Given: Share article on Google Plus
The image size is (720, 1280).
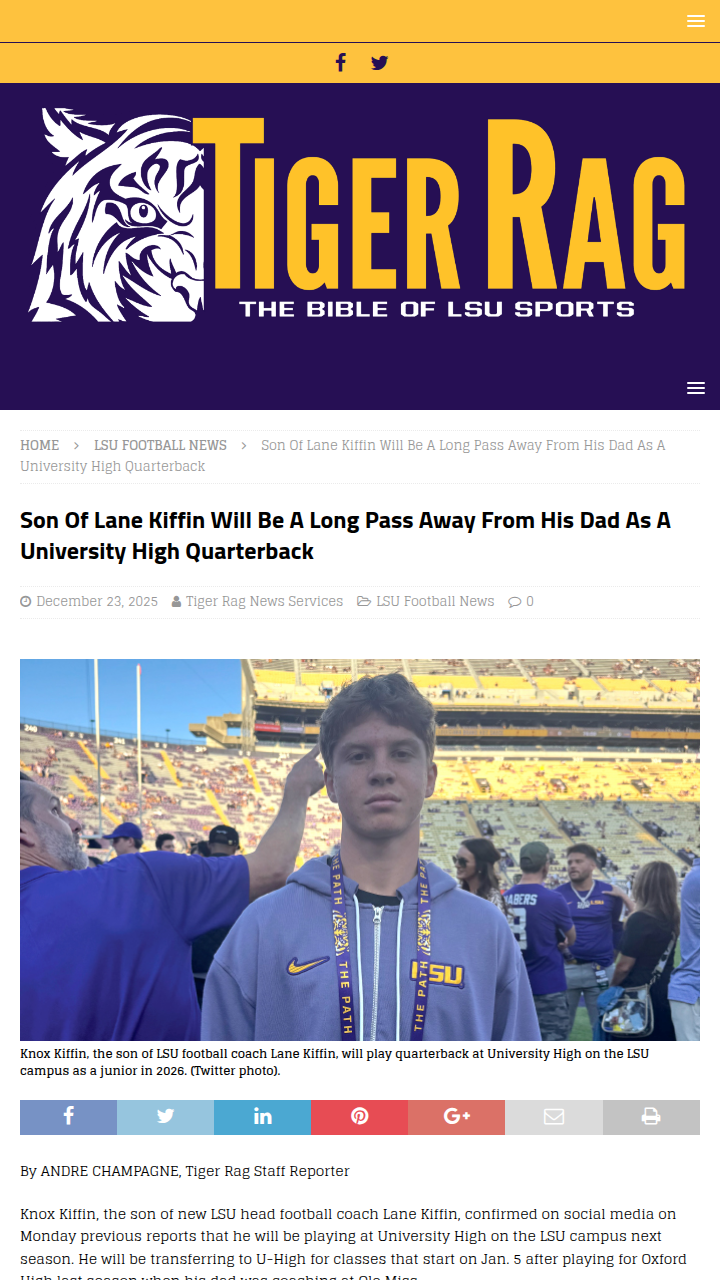Looking at the screenshot, I should tap(456, 1117).
